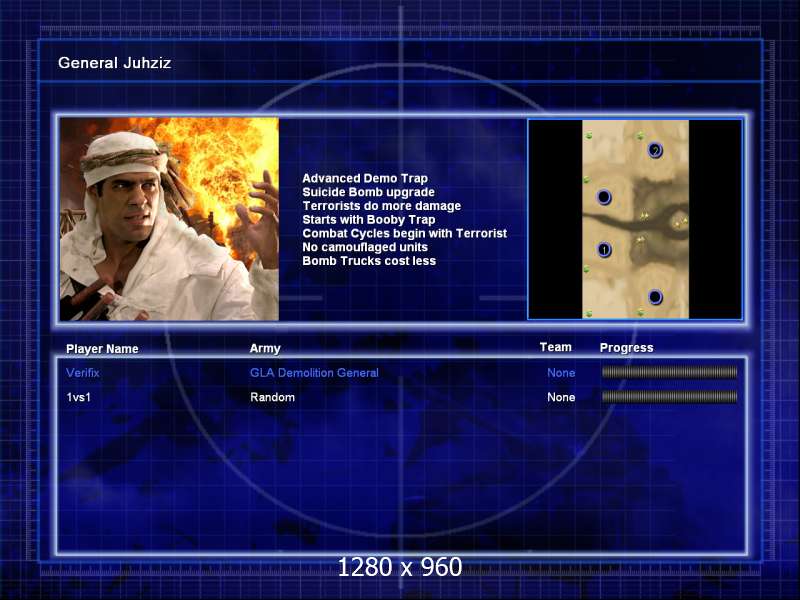Click the 'Team' column header
800x600 pixels.
tap(556, 347)
